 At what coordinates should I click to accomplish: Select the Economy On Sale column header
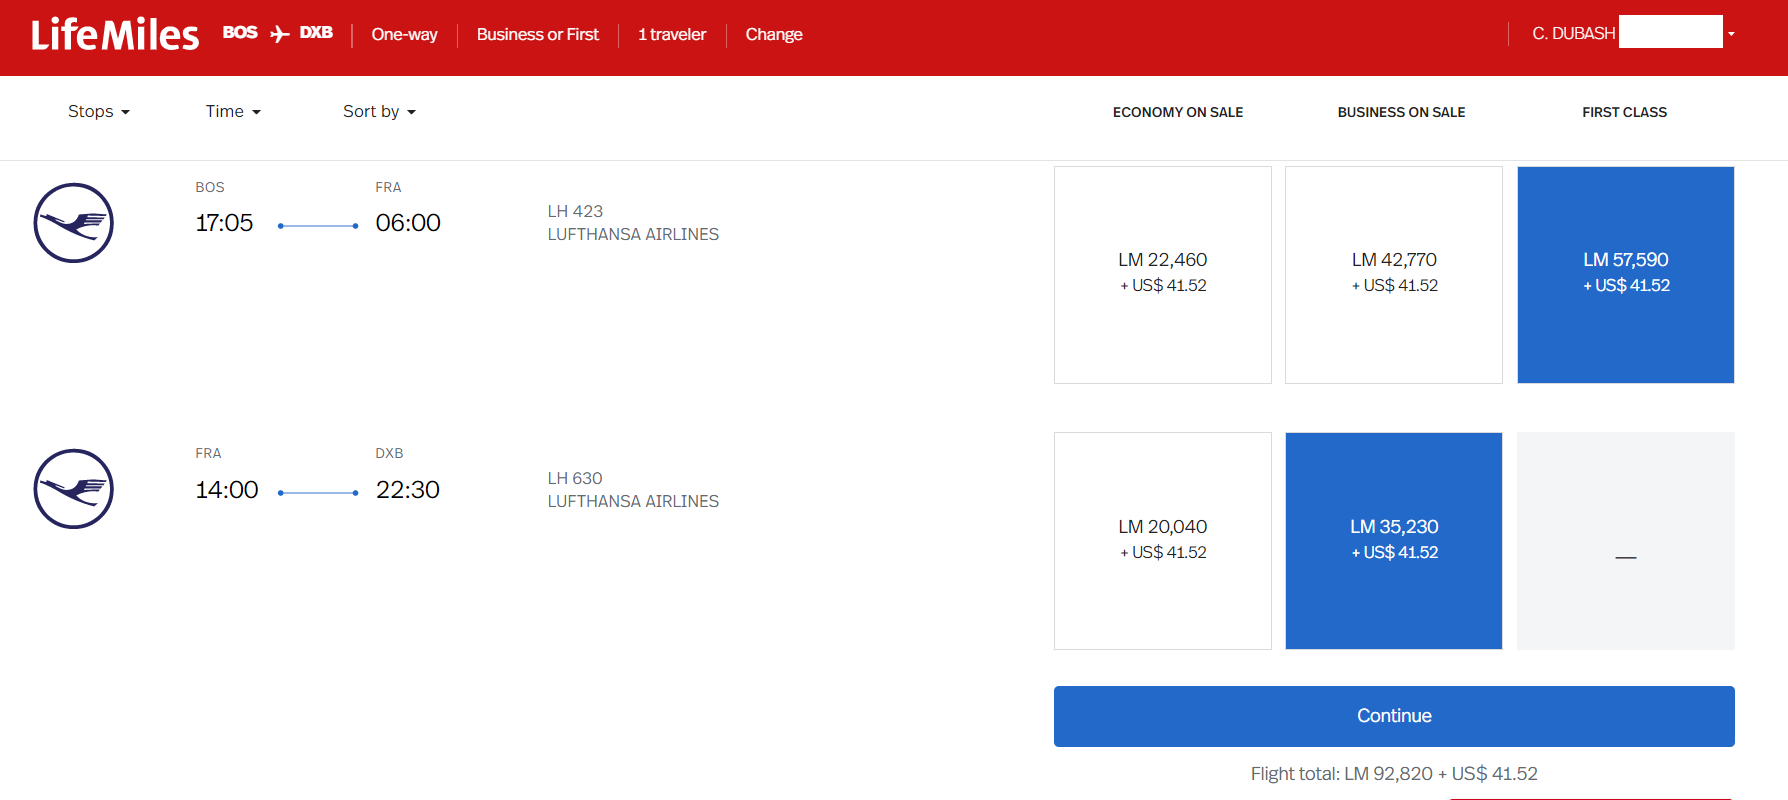click(x=1178, y=112)
